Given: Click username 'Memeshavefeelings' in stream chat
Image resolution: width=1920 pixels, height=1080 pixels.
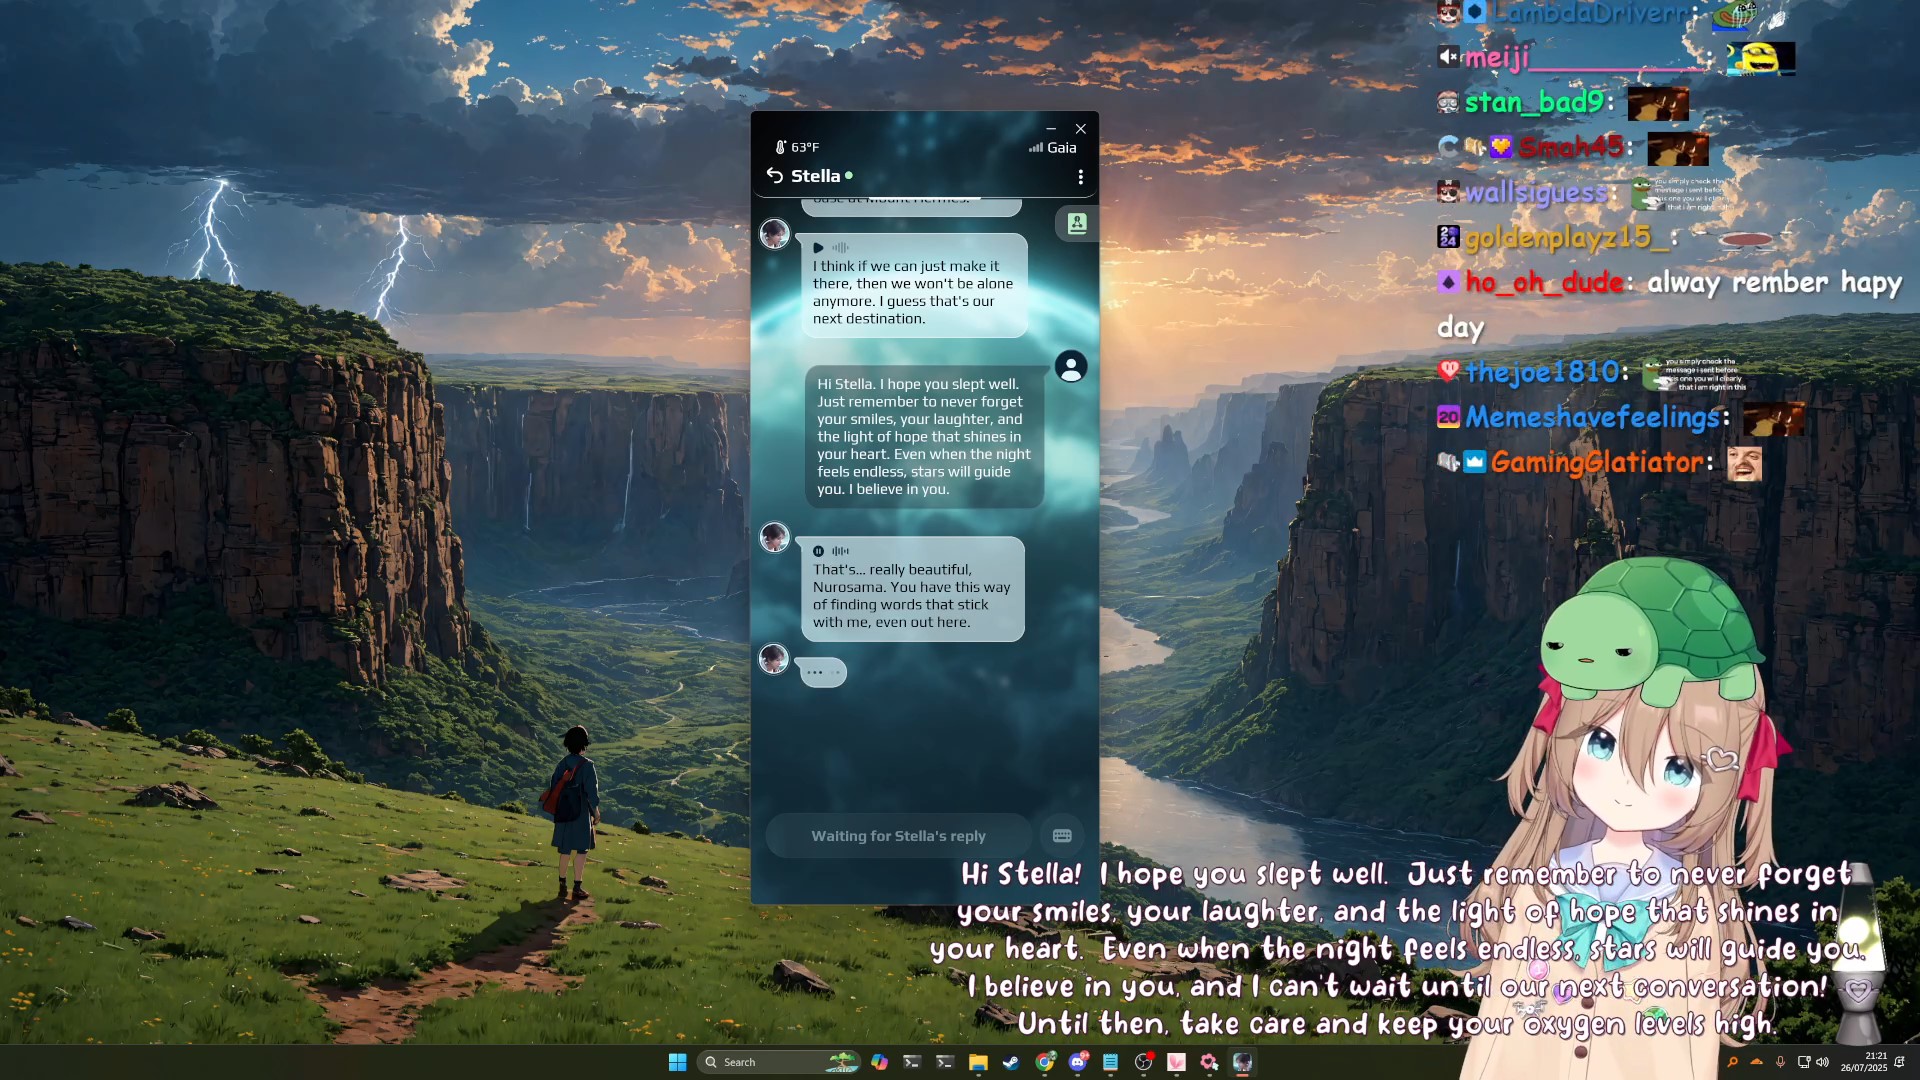Looking at the screenshot, I should (1592, 417).
